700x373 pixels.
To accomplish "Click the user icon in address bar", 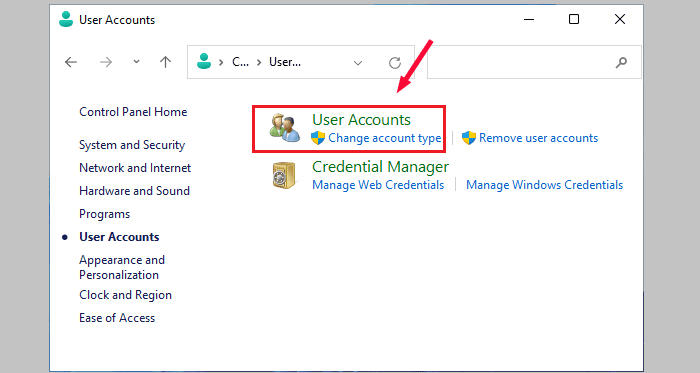I will click(x=204, y=61).
